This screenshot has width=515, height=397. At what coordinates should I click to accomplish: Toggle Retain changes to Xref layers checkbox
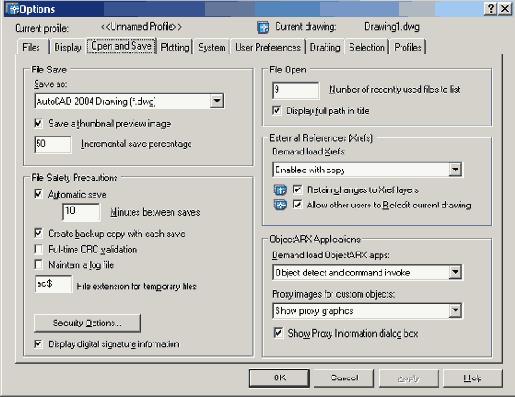(x=297, y=189)
